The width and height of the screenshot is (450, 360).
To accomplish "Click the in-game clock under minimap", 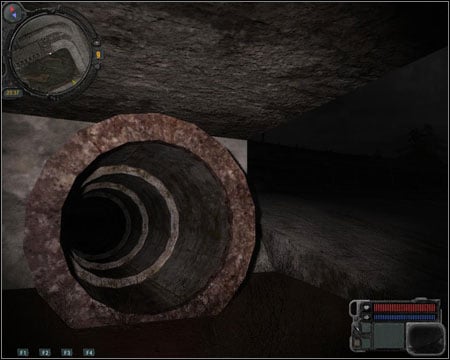I will (x=13, y=93).
